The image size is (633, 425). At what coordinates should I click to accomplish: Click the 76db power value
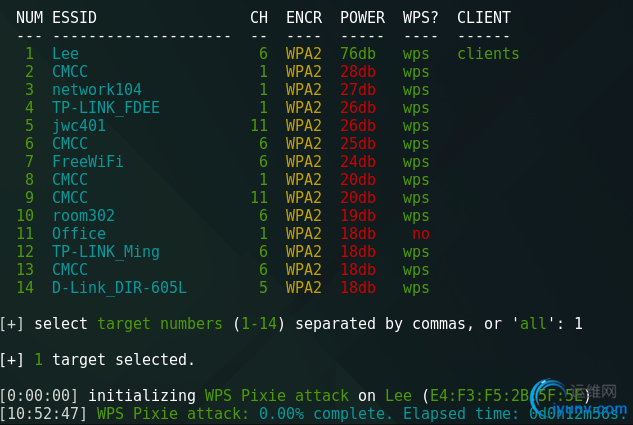pyautogui.click(x=357, y=53)
